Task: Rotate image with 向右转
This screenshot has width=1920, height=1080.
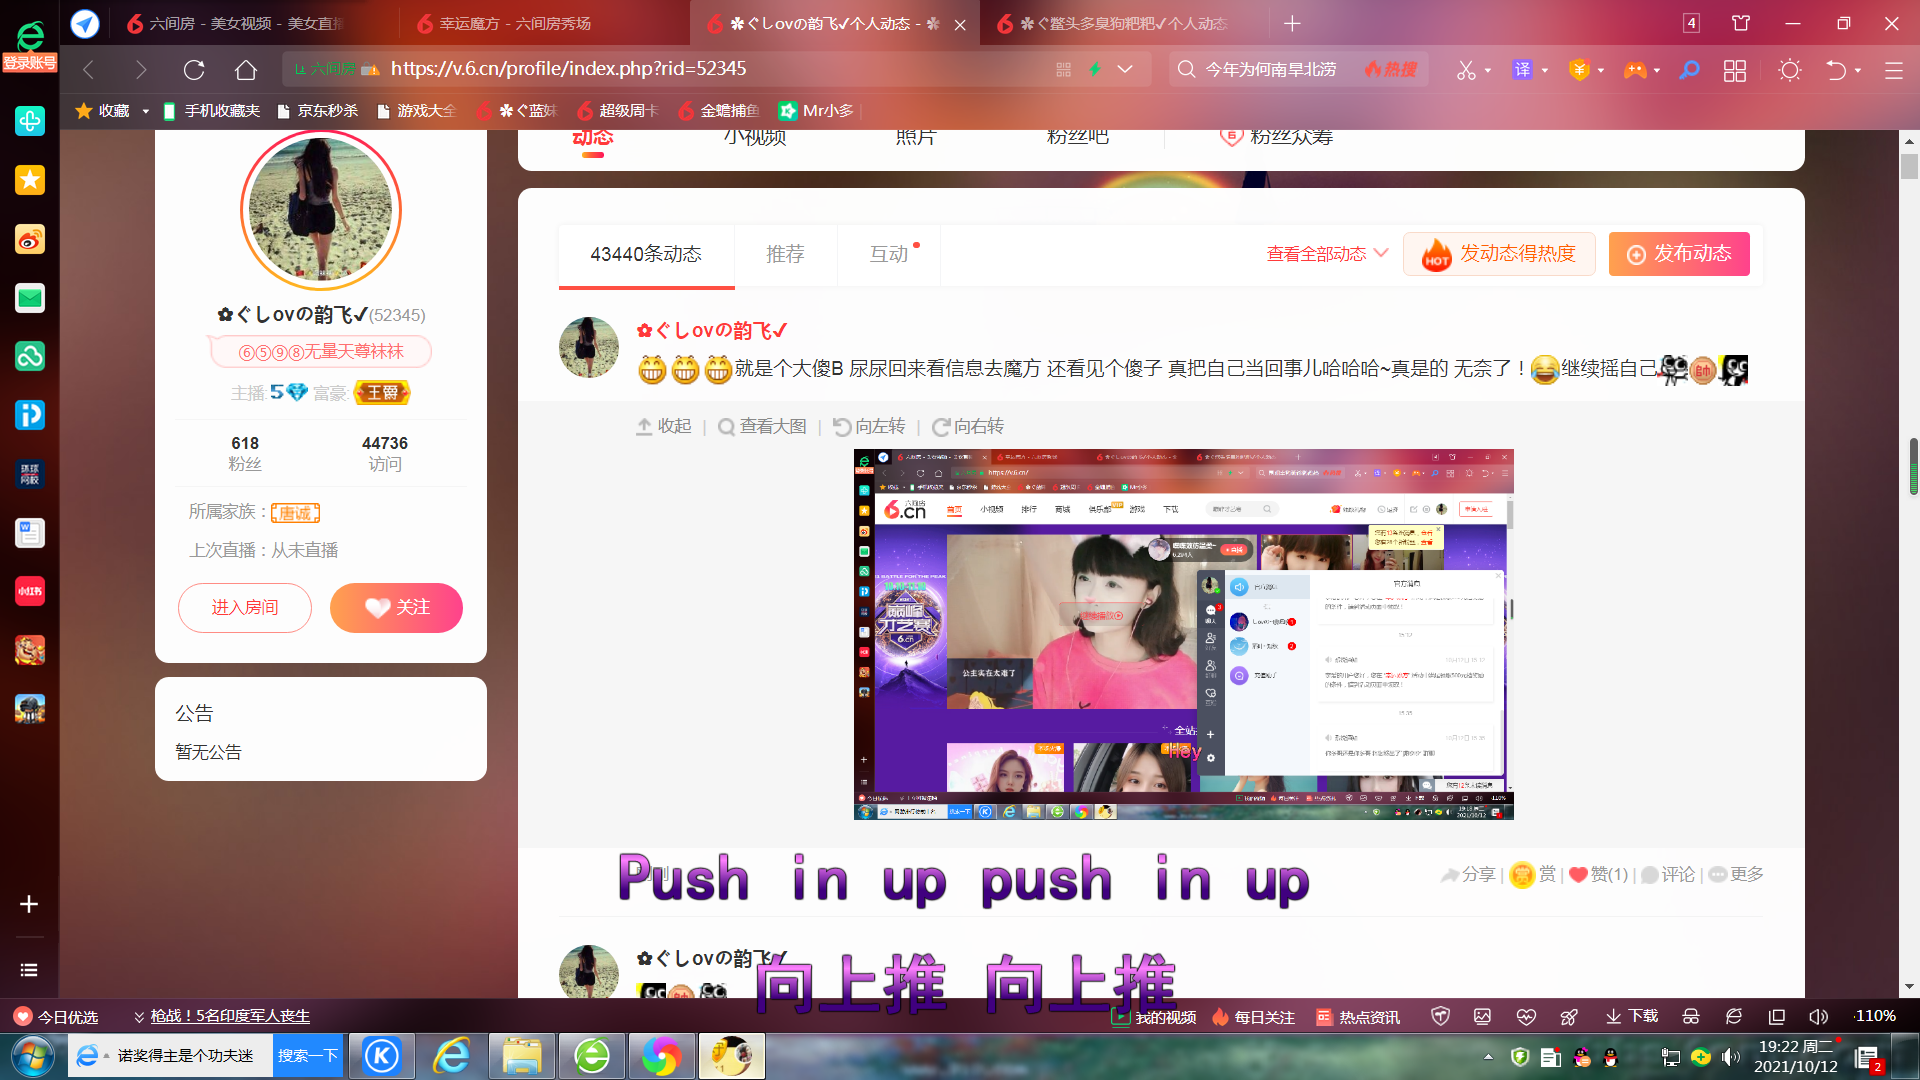Action: coord(968,426)
